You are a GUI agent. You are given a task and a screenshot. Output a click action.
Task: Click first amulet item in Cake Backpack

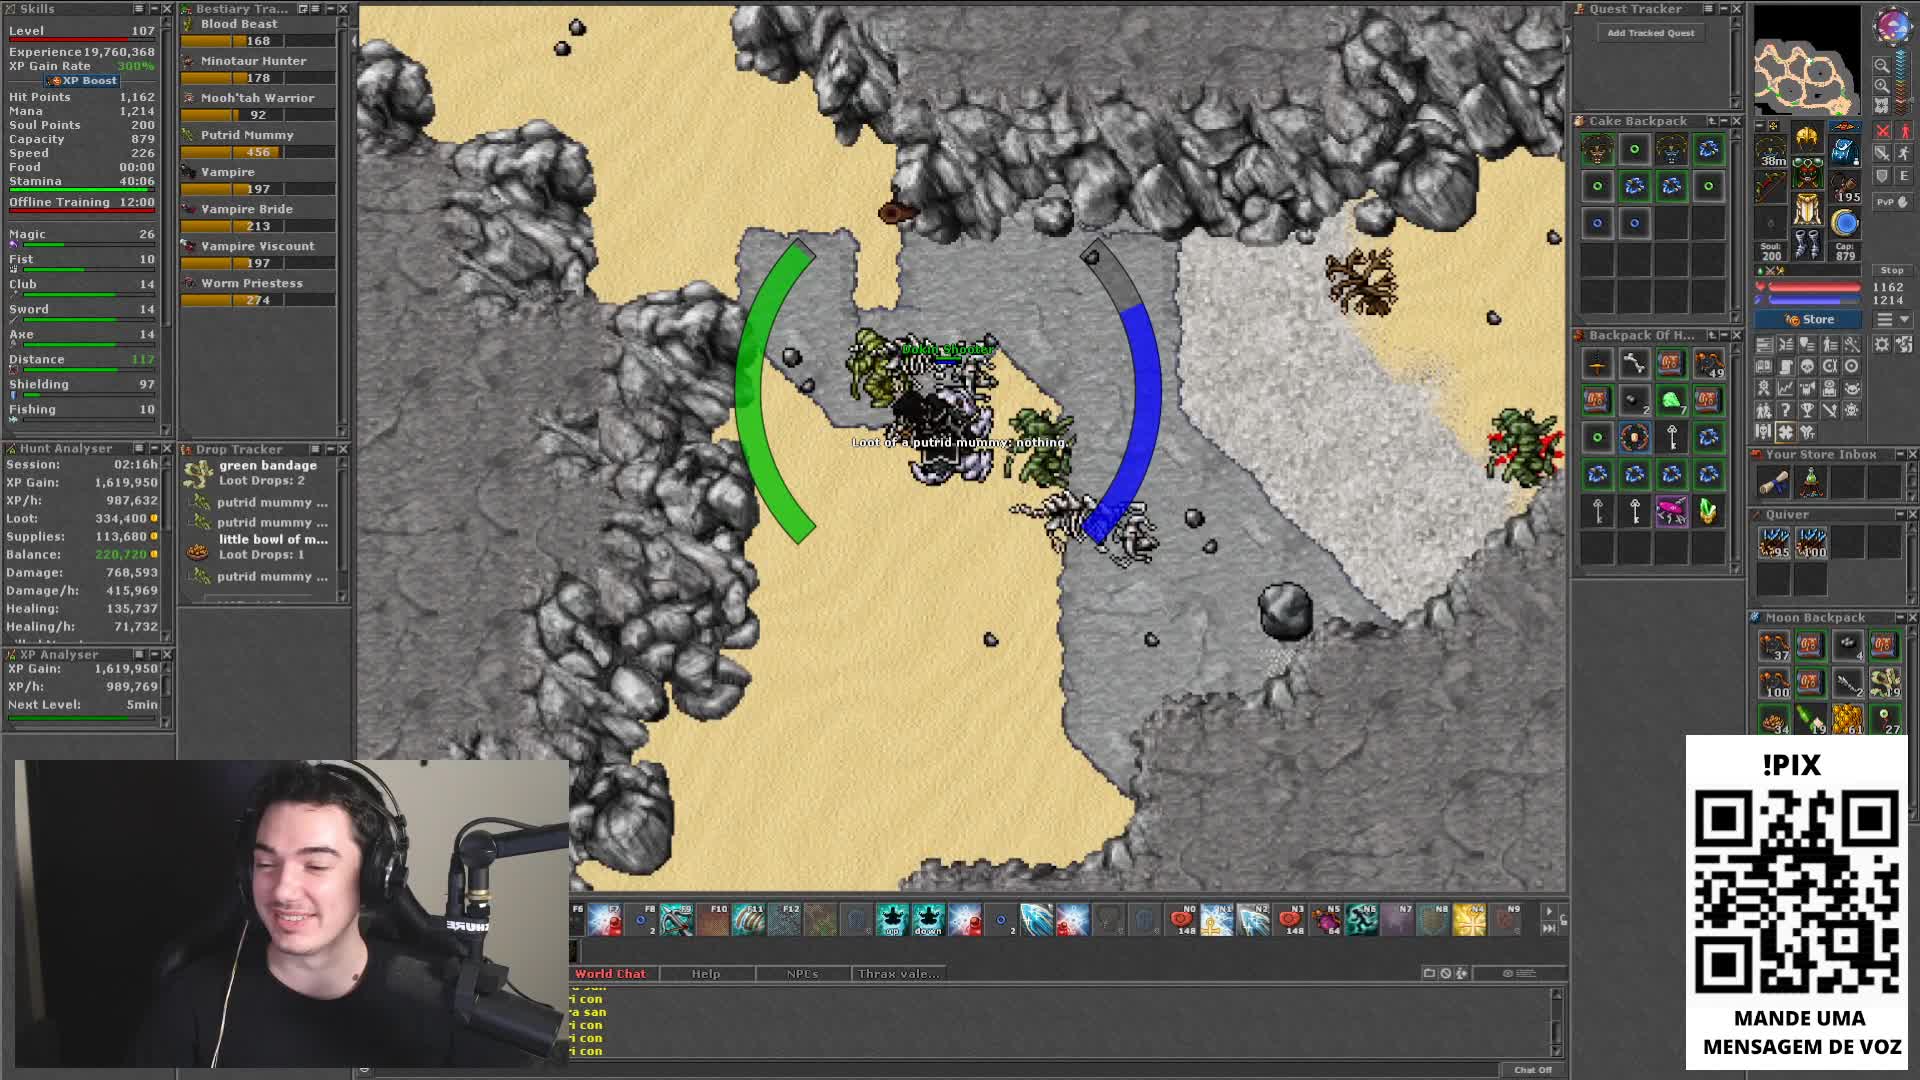click(1597, 150)
